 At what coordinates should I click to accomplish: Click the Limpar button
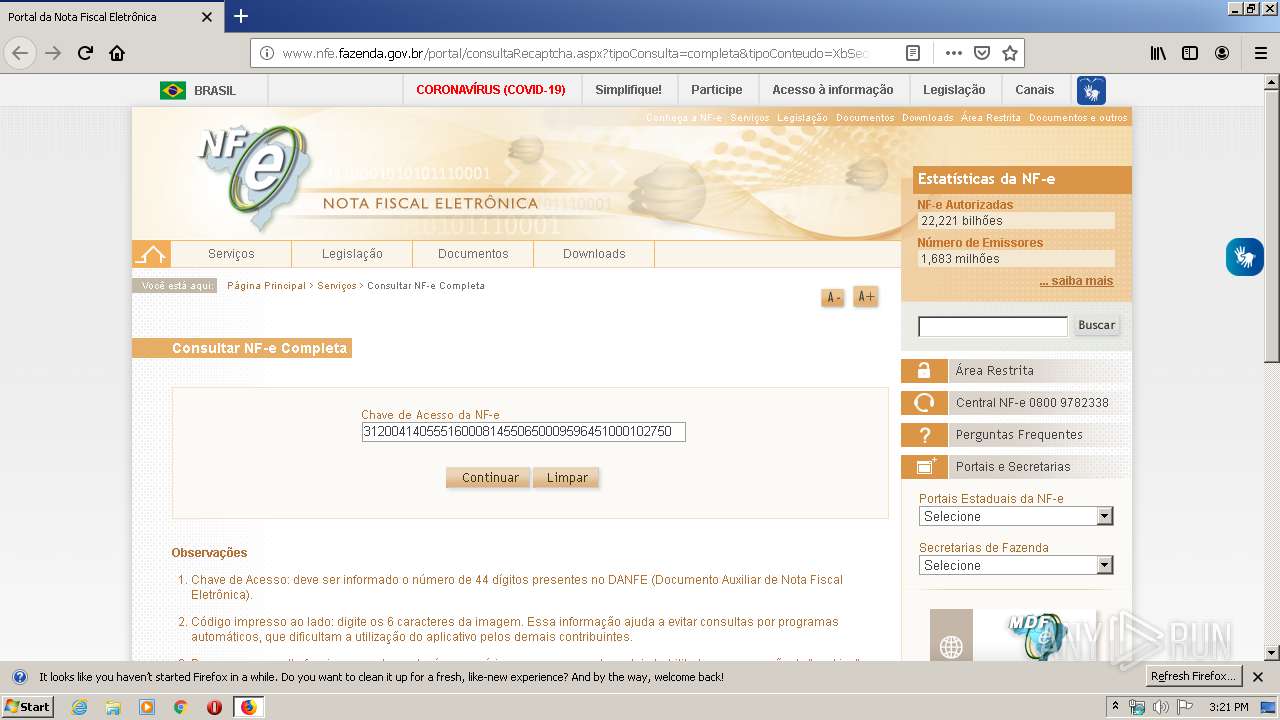click(566, 478)
